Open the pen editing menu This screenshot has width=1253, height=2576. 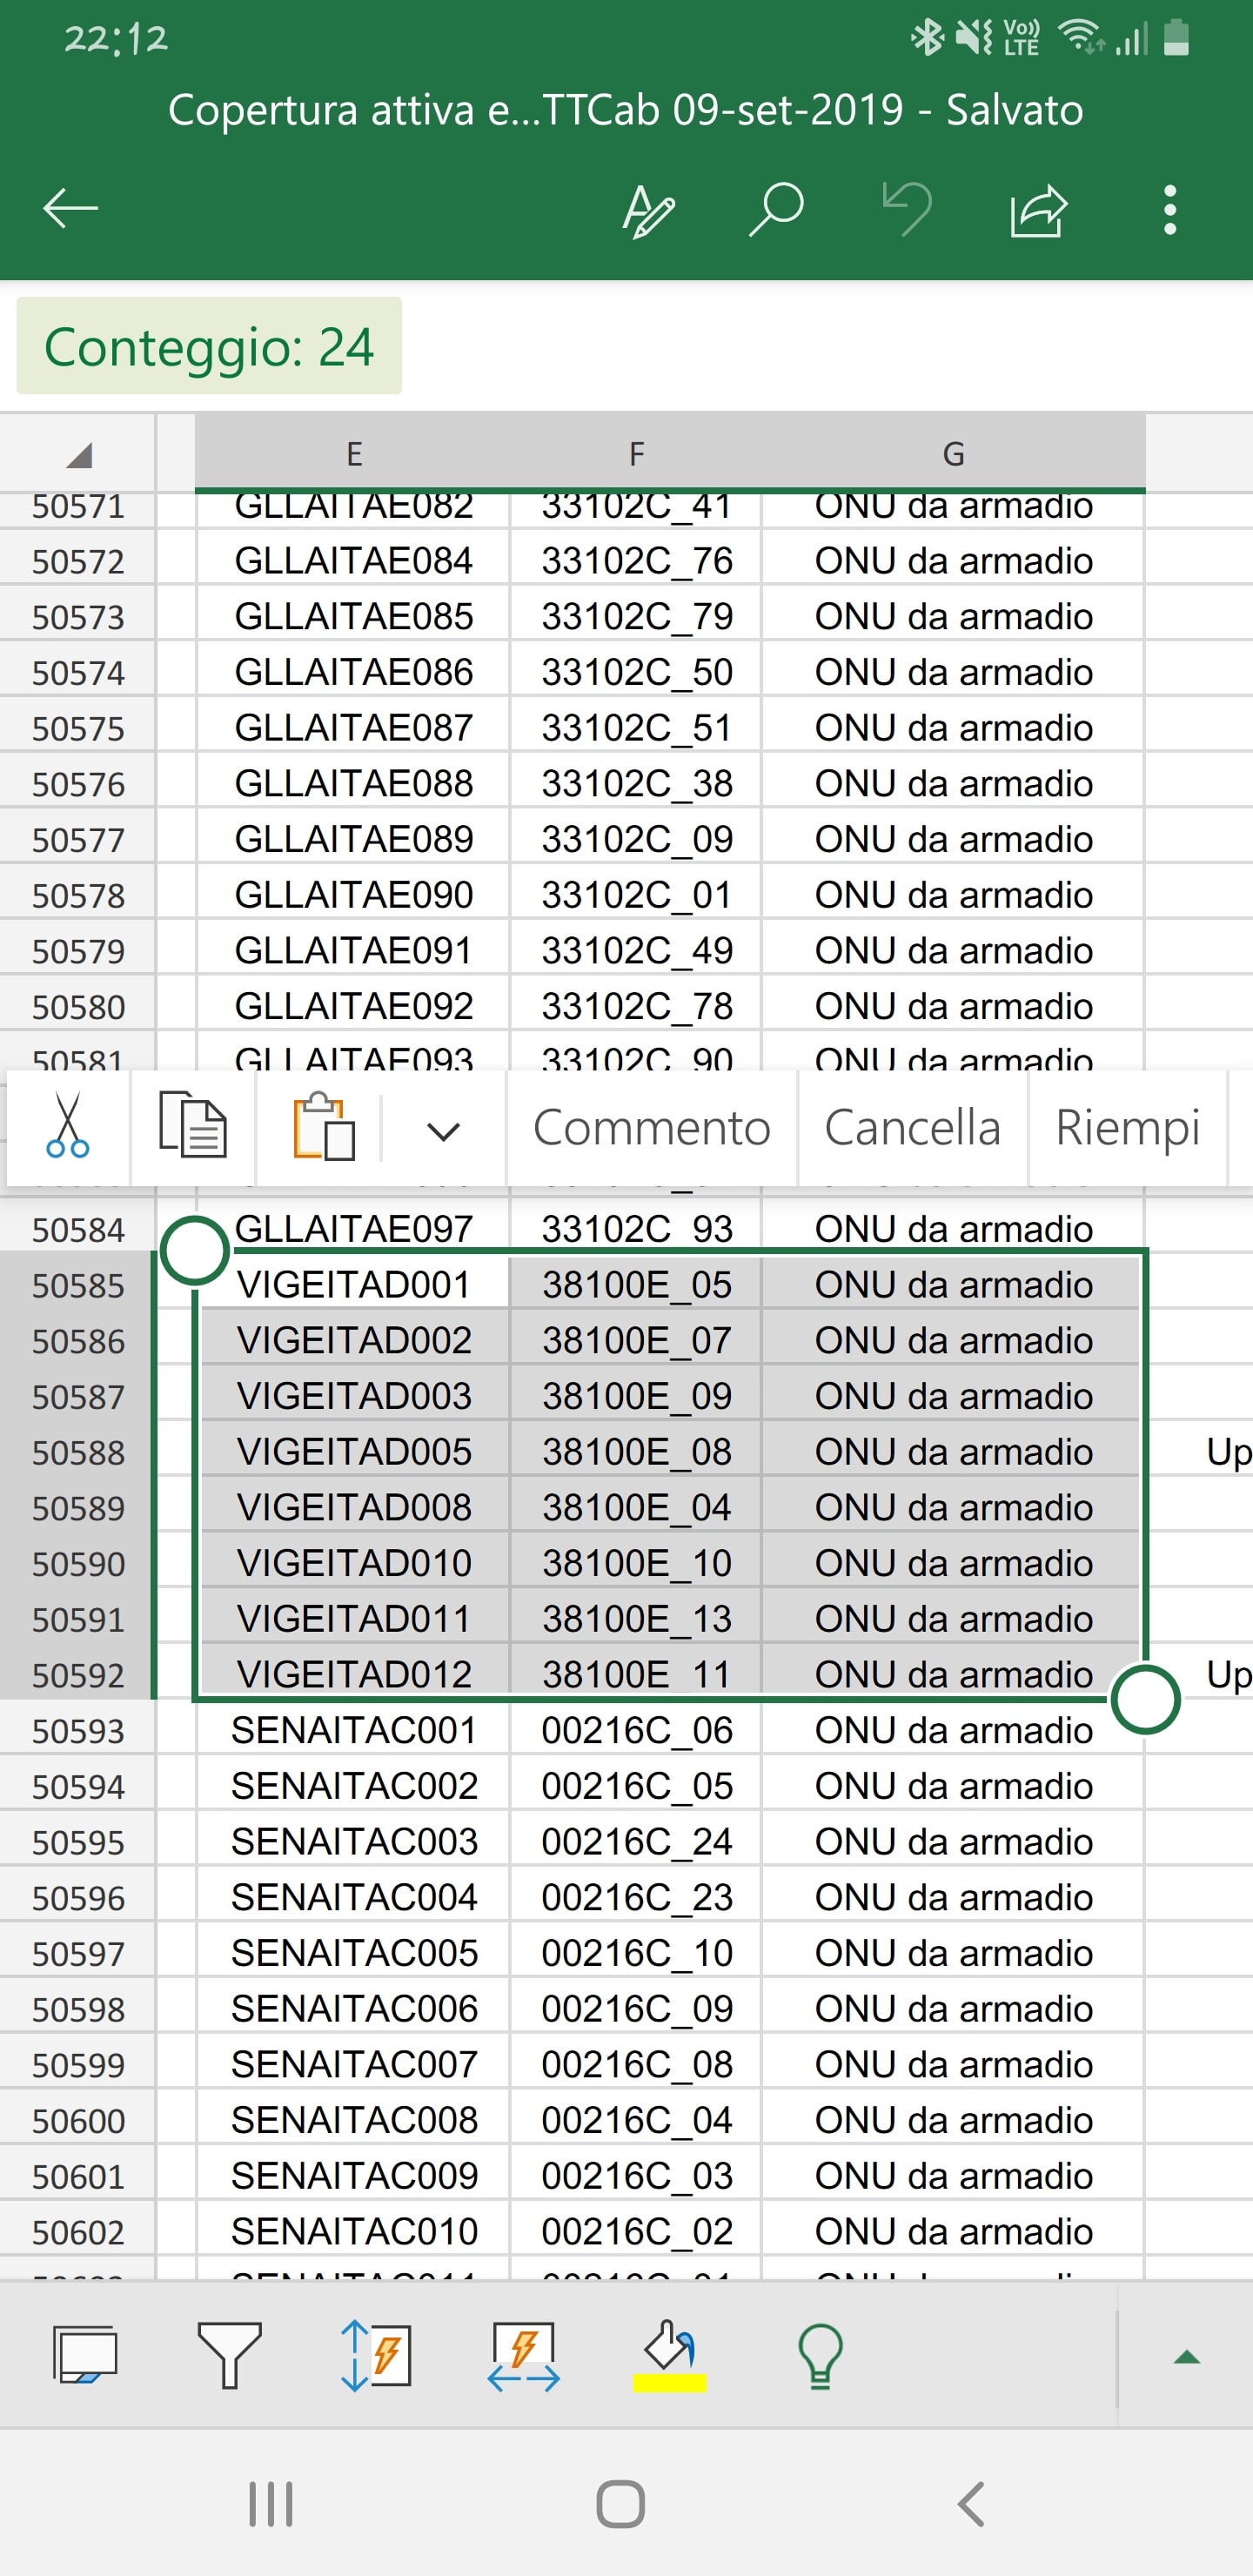pos(648,211)
